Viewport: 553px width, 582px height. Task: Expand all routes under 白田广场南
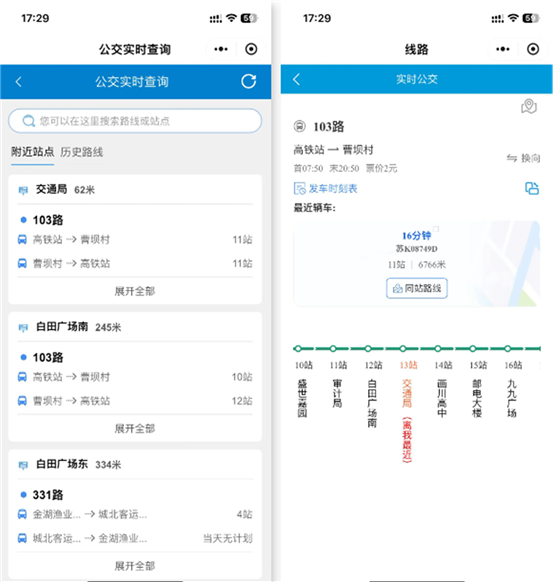point(135,428)
